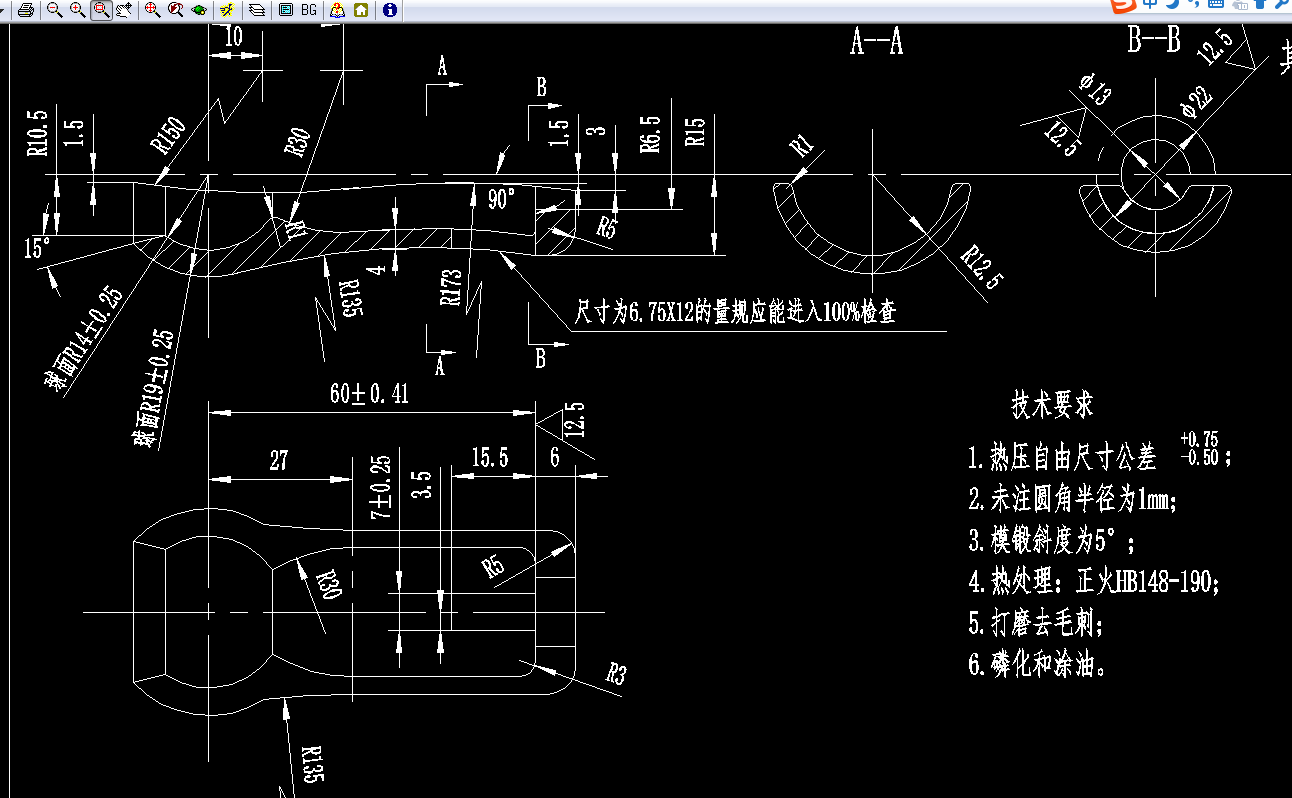
Task: Click the R30 radius label in side view
Action: click(298, 141)
